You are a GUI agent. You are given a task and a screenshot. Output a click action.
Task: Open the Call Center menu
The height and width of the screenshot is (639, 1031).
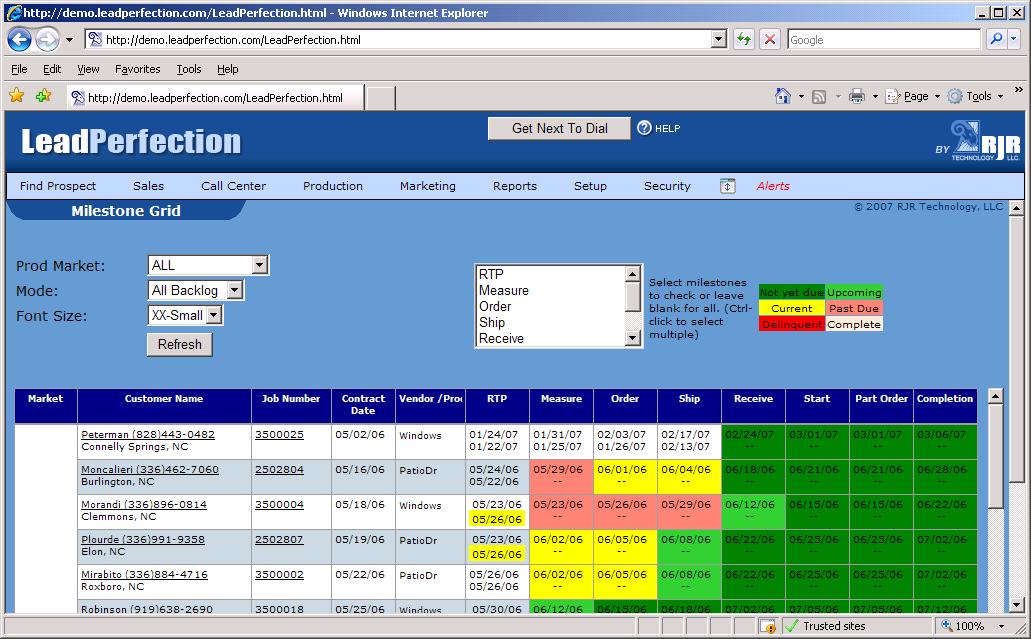point(233,186)
